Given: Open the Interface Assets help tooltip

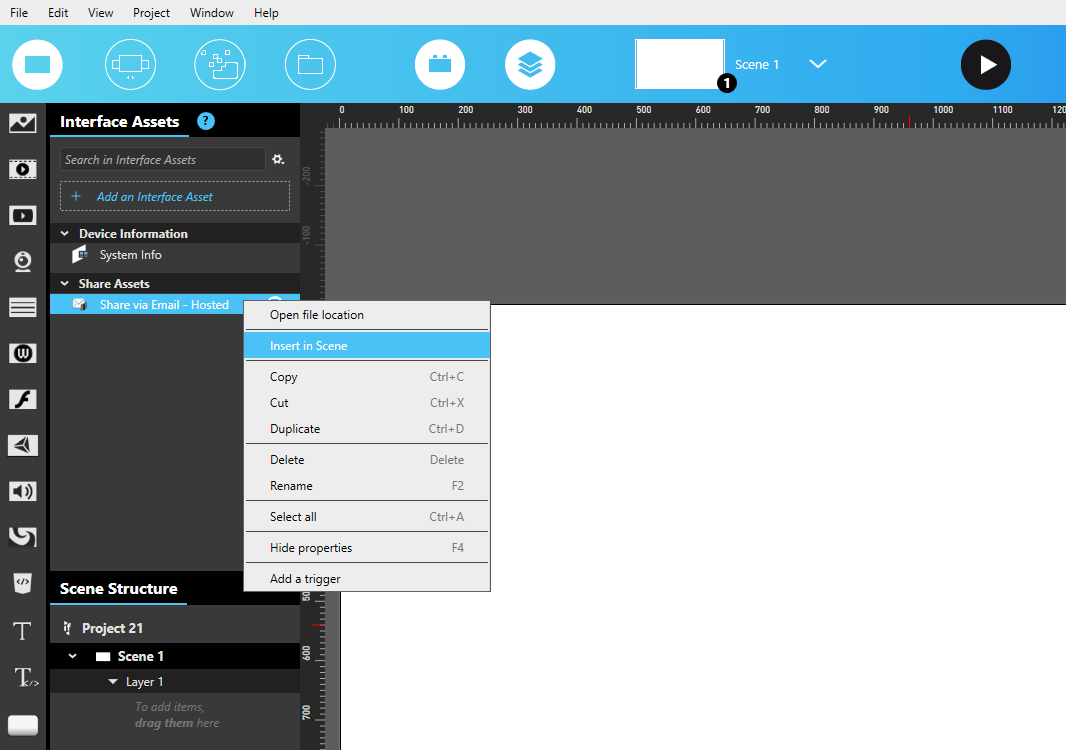Looking at the screenshot, I should click(x=205, y=120).
